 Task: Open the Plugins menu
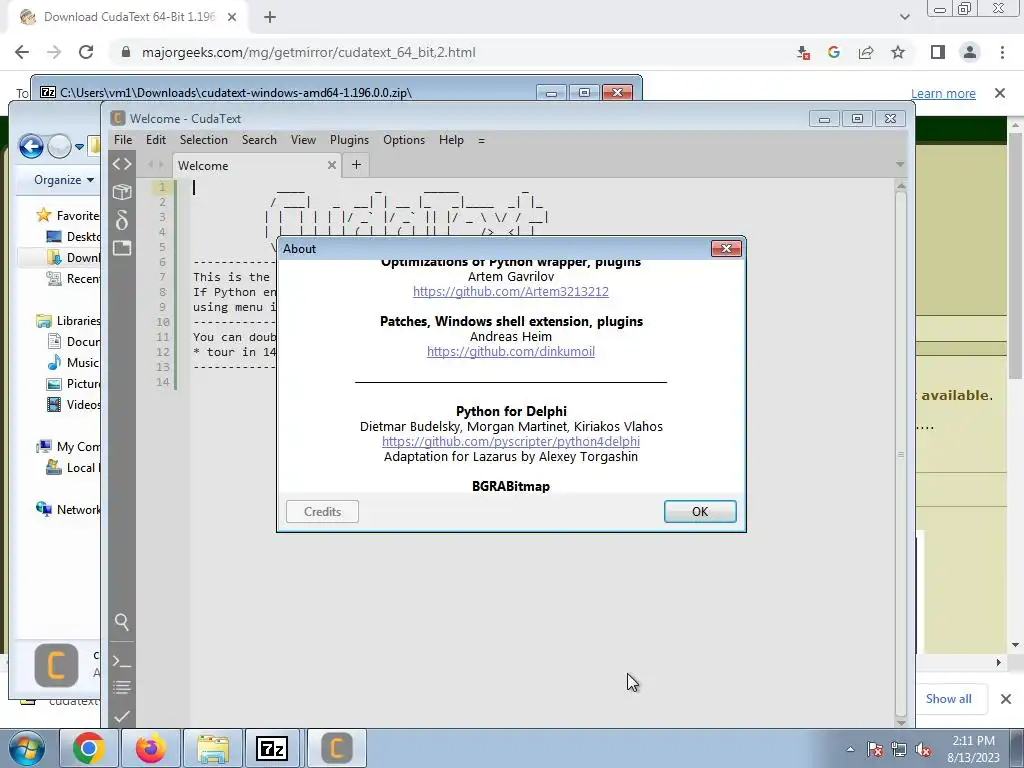[349, 140]
